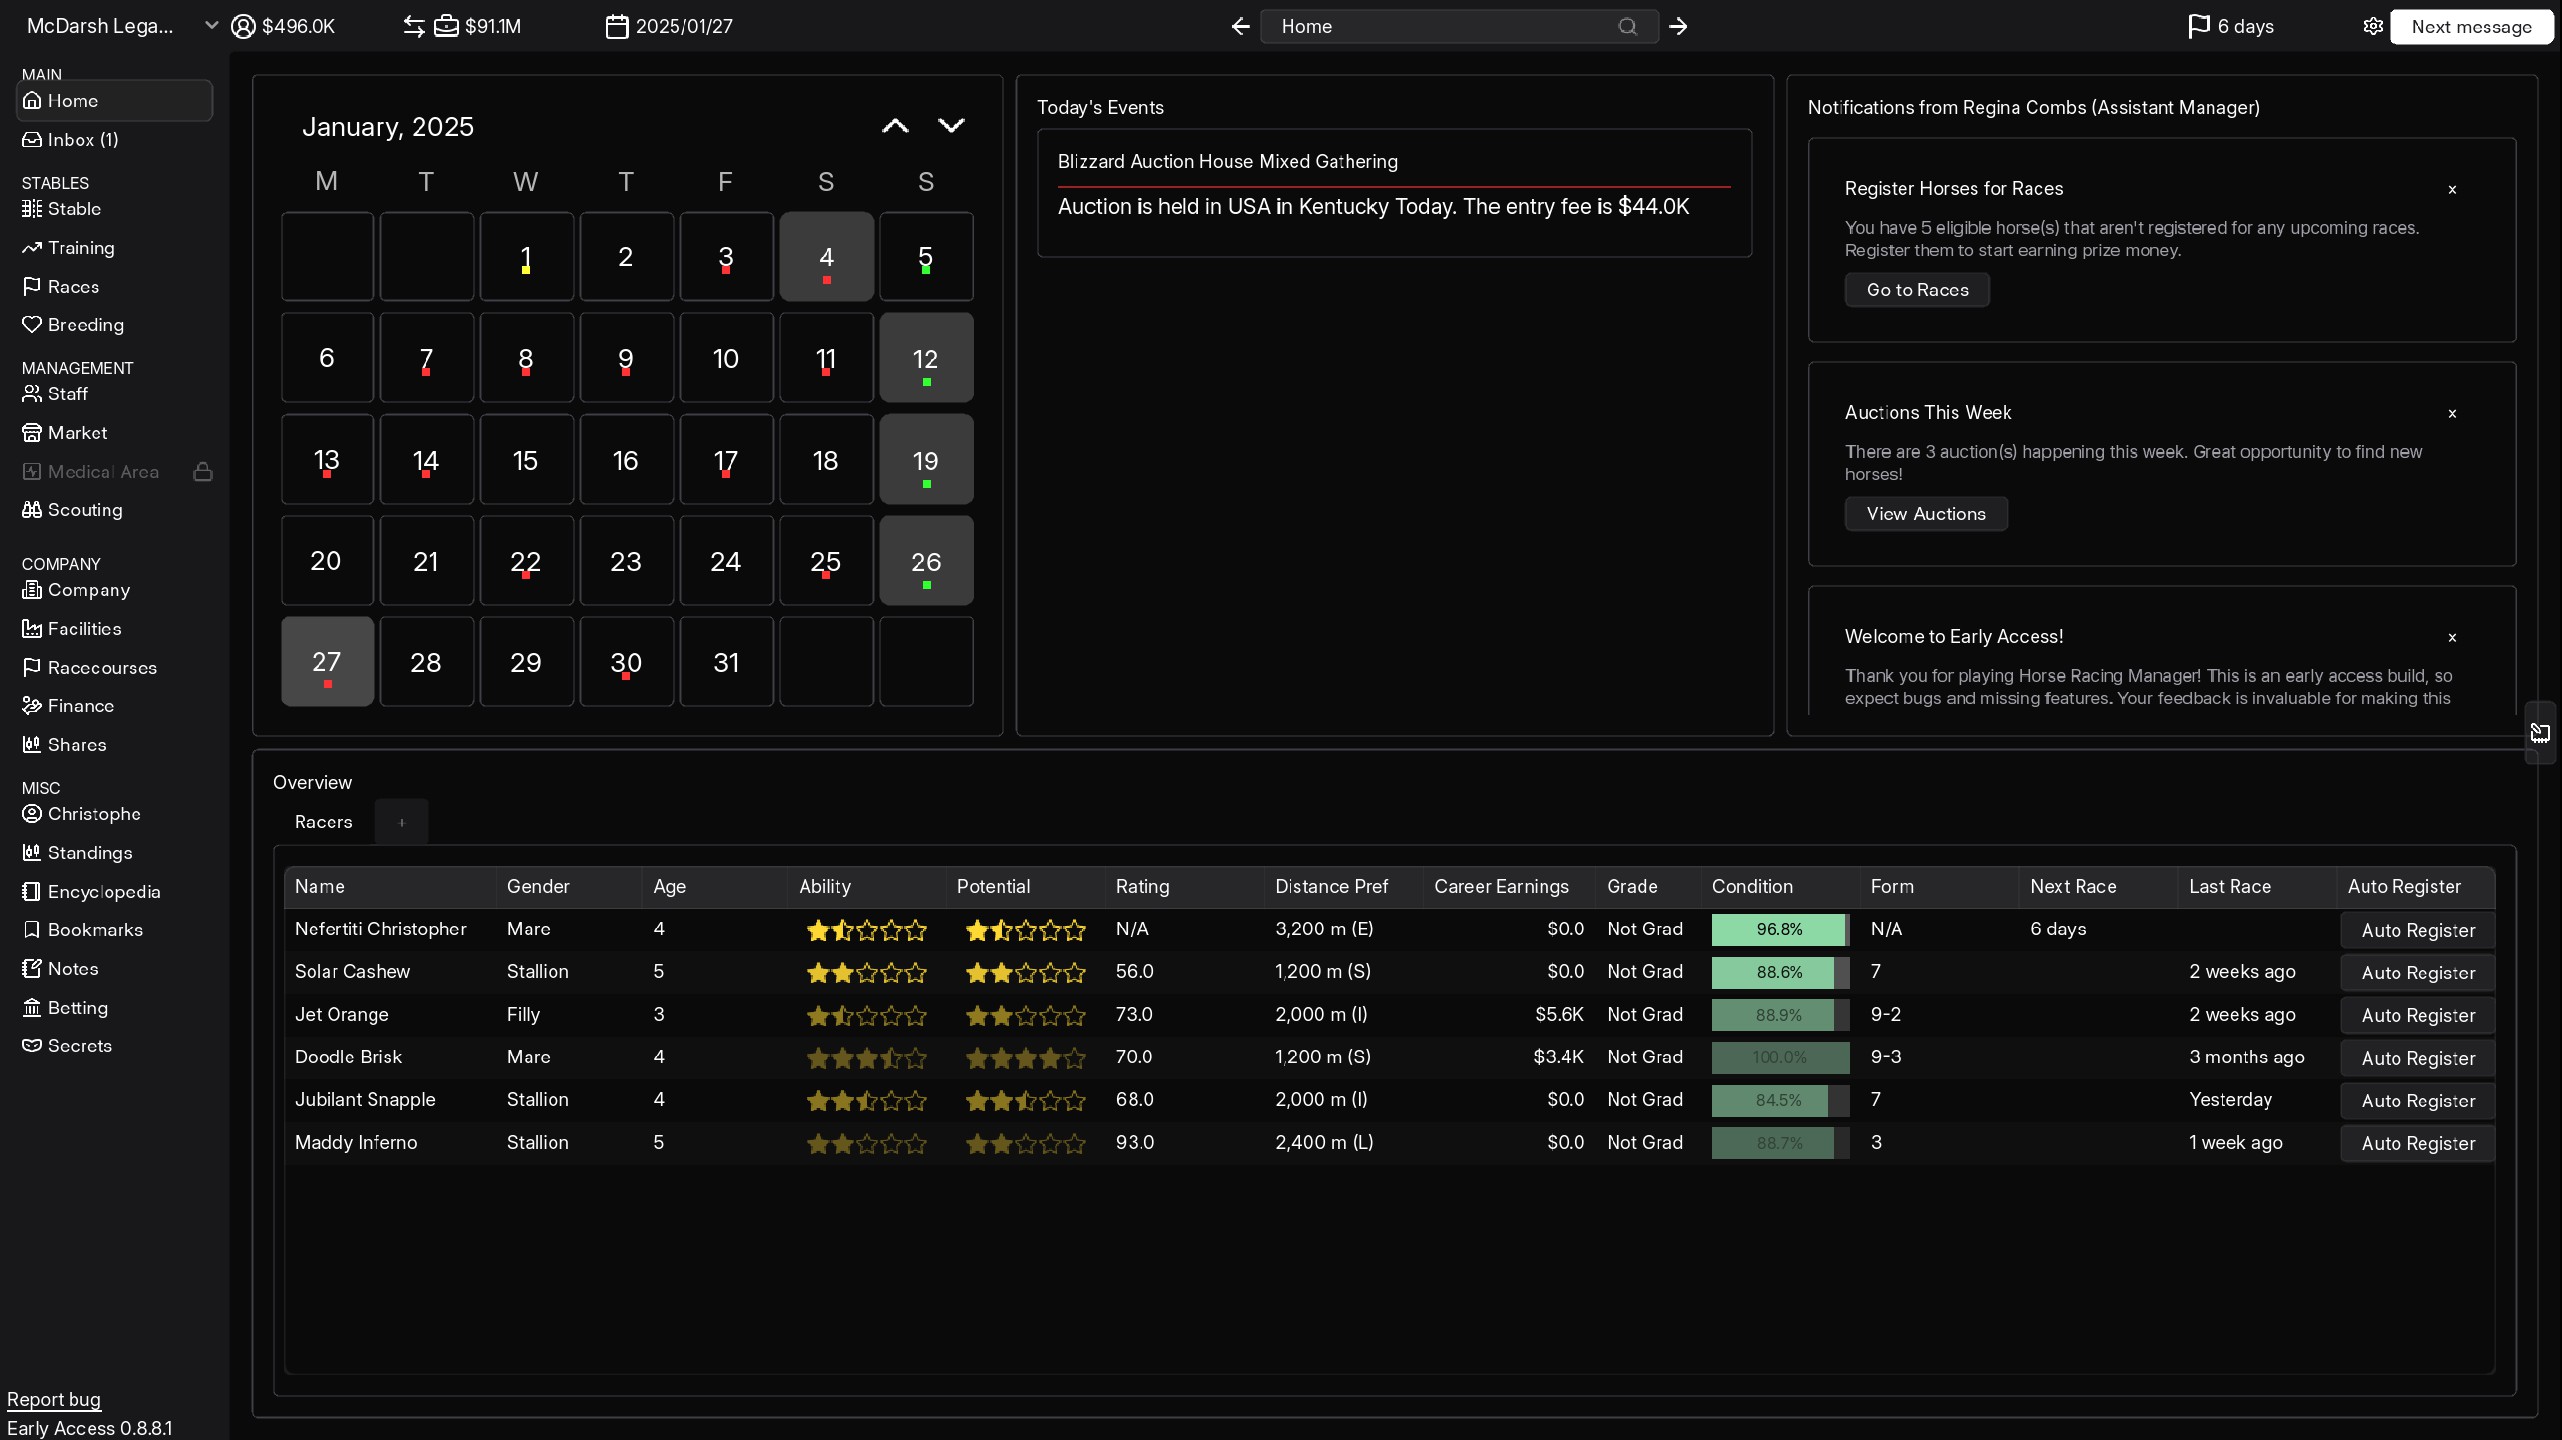This screenshot has width=2562, height=1440.
Task: Click the back arrow beside search bar
Action: [x=1240, y=27]
